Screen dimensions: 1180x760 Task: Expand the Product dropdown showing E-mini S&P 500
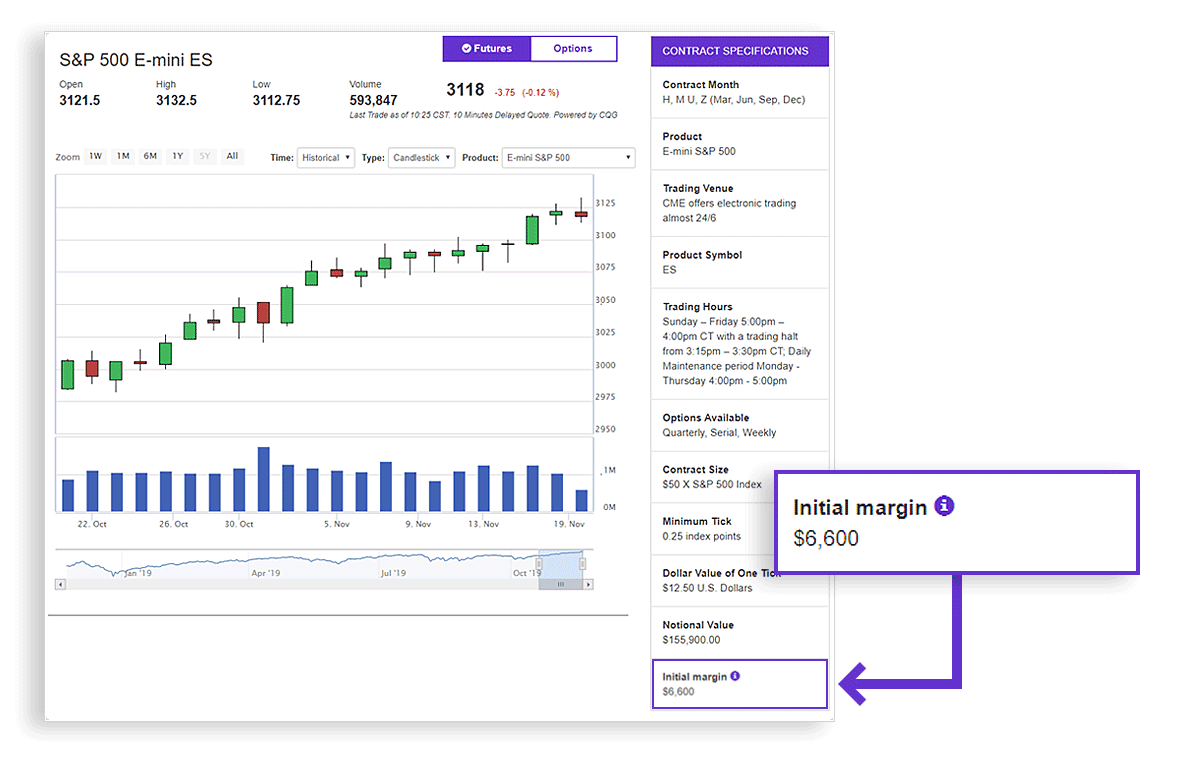point(568,158)
